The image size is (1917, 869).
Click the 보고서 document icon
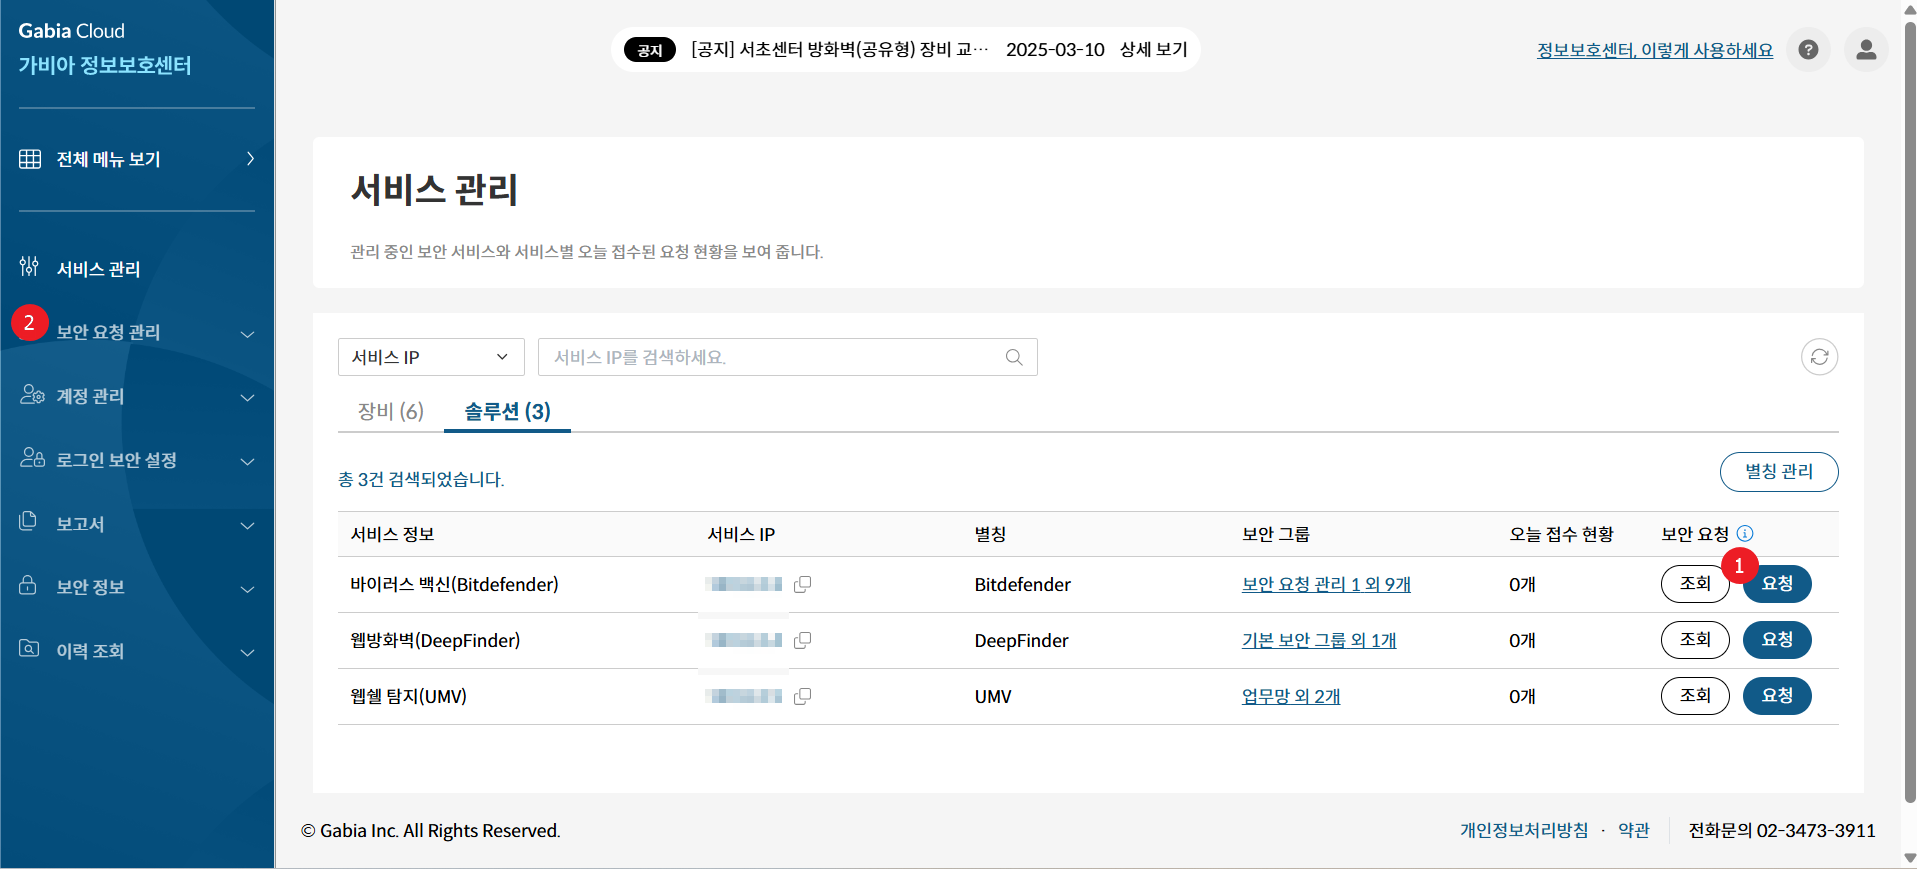tap(28, 521)
